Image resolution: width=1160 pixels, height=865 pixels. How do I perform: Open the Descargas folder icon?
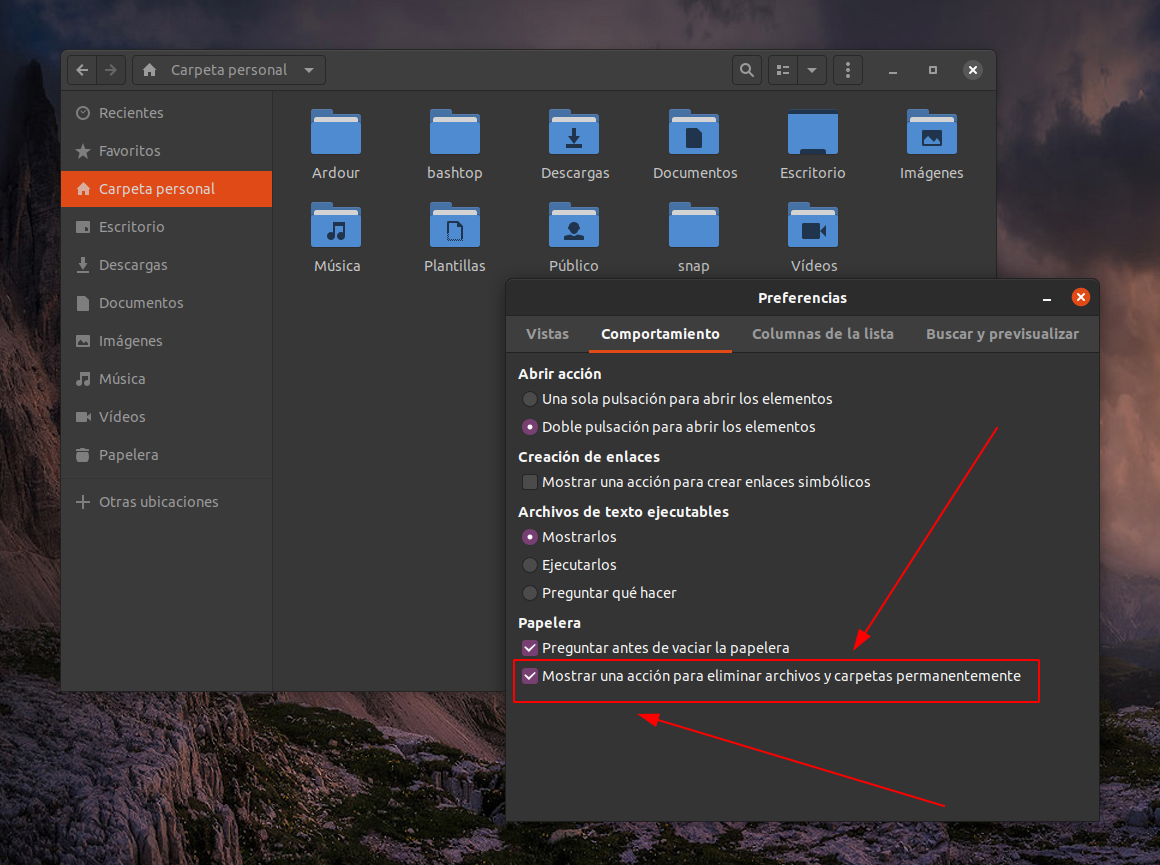coord(574,133)
